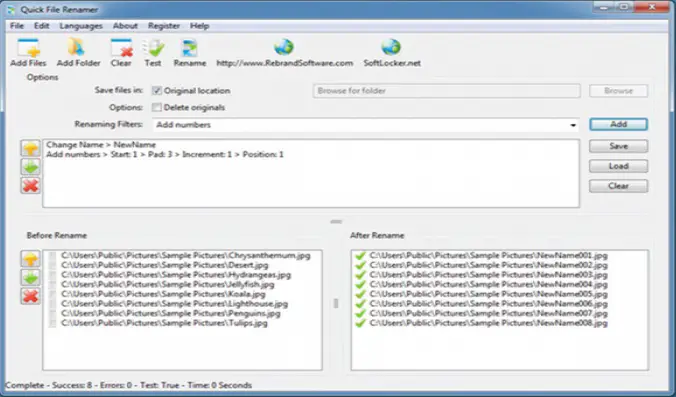This screenshot has height=397, width=676.
Task: Click green checkmark beside NewName004.jpg
Action: [x=360, y=284]
